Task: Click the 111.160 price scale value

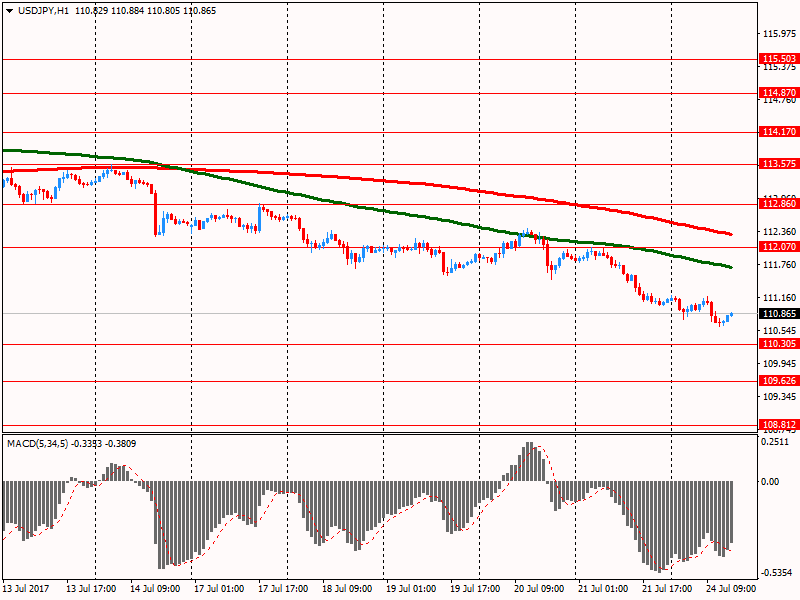Action: (x=779, y=298)
